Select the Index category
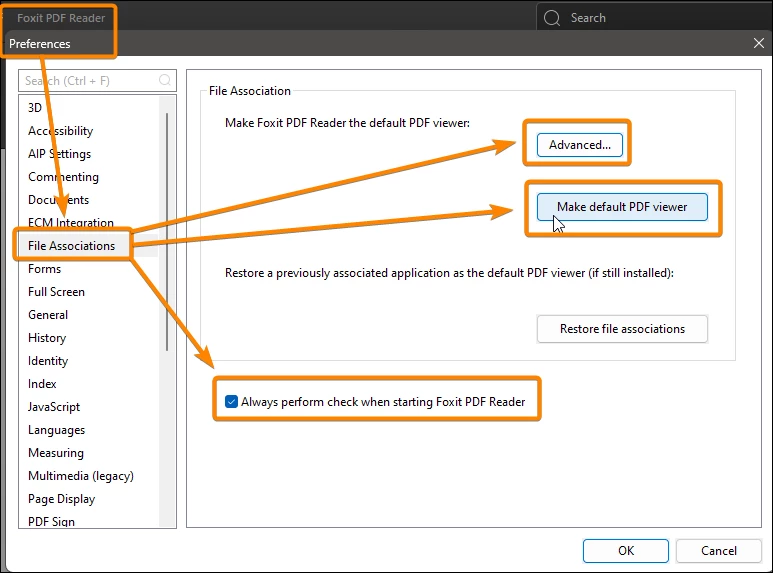The image size is (773, 573). click(42, 384)
